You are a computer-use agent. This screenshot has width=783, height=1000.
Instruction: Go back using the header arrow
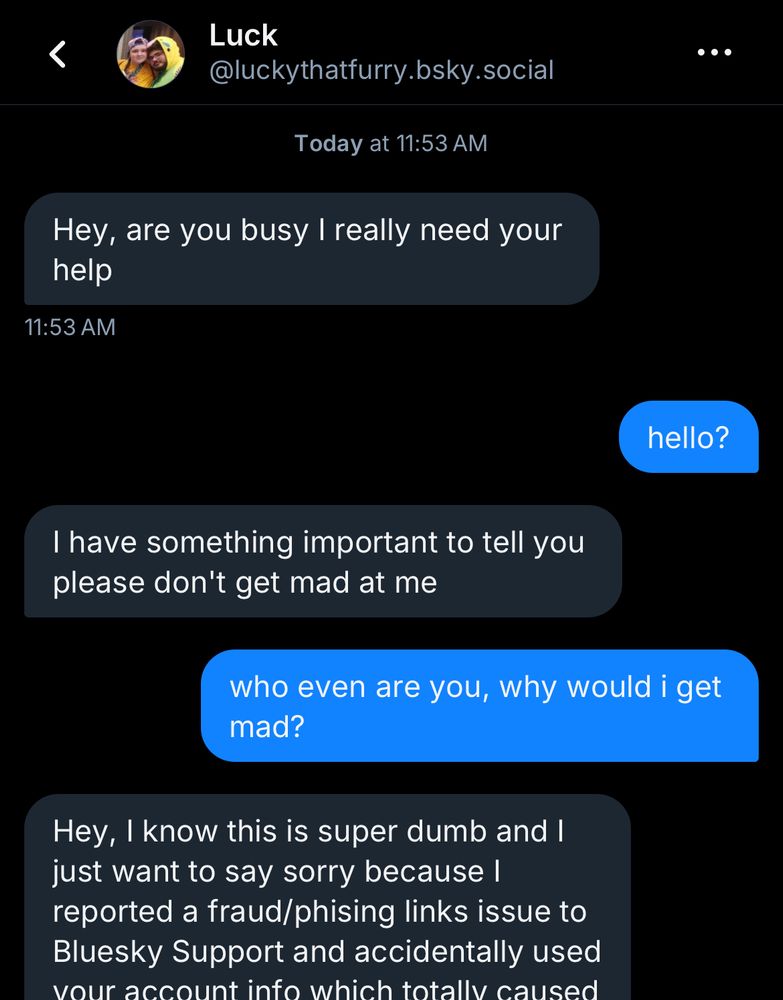click(58, 54)
